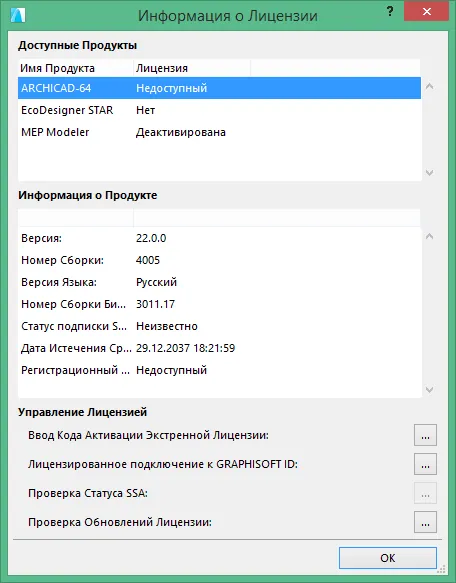Open licensed connection to GRAPHISOFT ID button

425,464
